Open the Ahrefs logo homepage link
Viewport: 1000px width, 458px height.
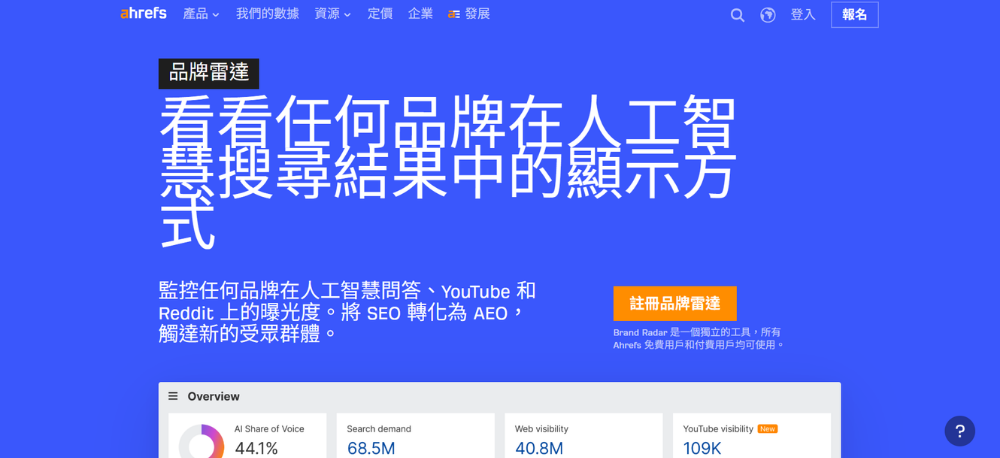143,13
